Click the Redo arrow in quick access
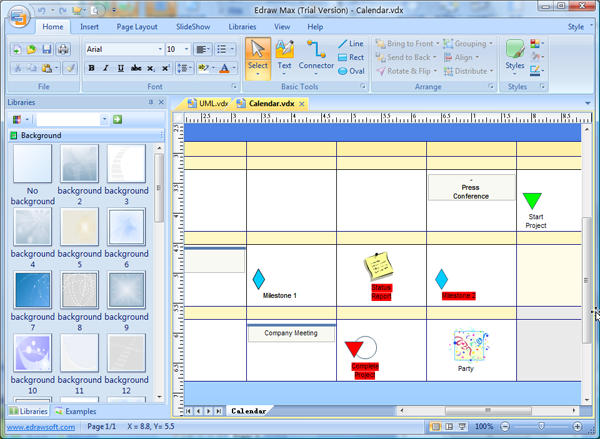The height and width of the screenshot is (439, 600). 63,10
